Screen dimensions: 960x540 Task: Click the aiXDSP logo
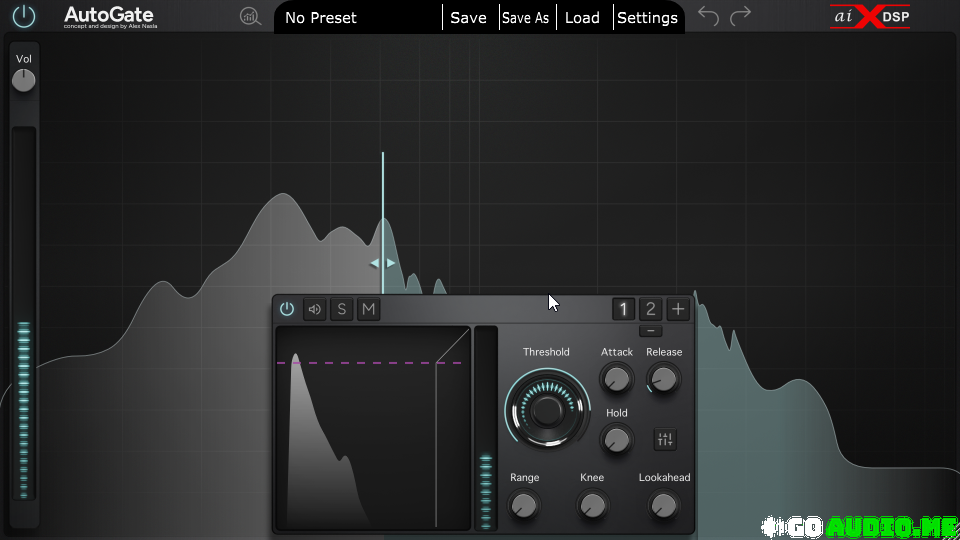[x=870, y=17]
